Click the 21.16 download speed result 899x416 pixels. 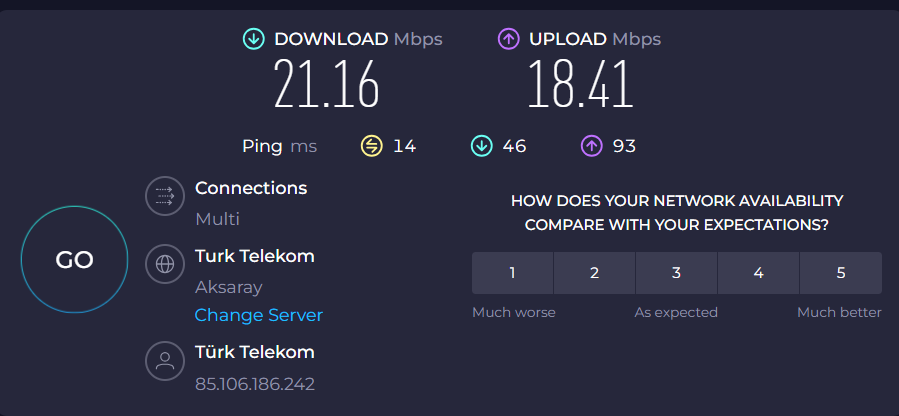pyautogui.click(x=327, y=85)
